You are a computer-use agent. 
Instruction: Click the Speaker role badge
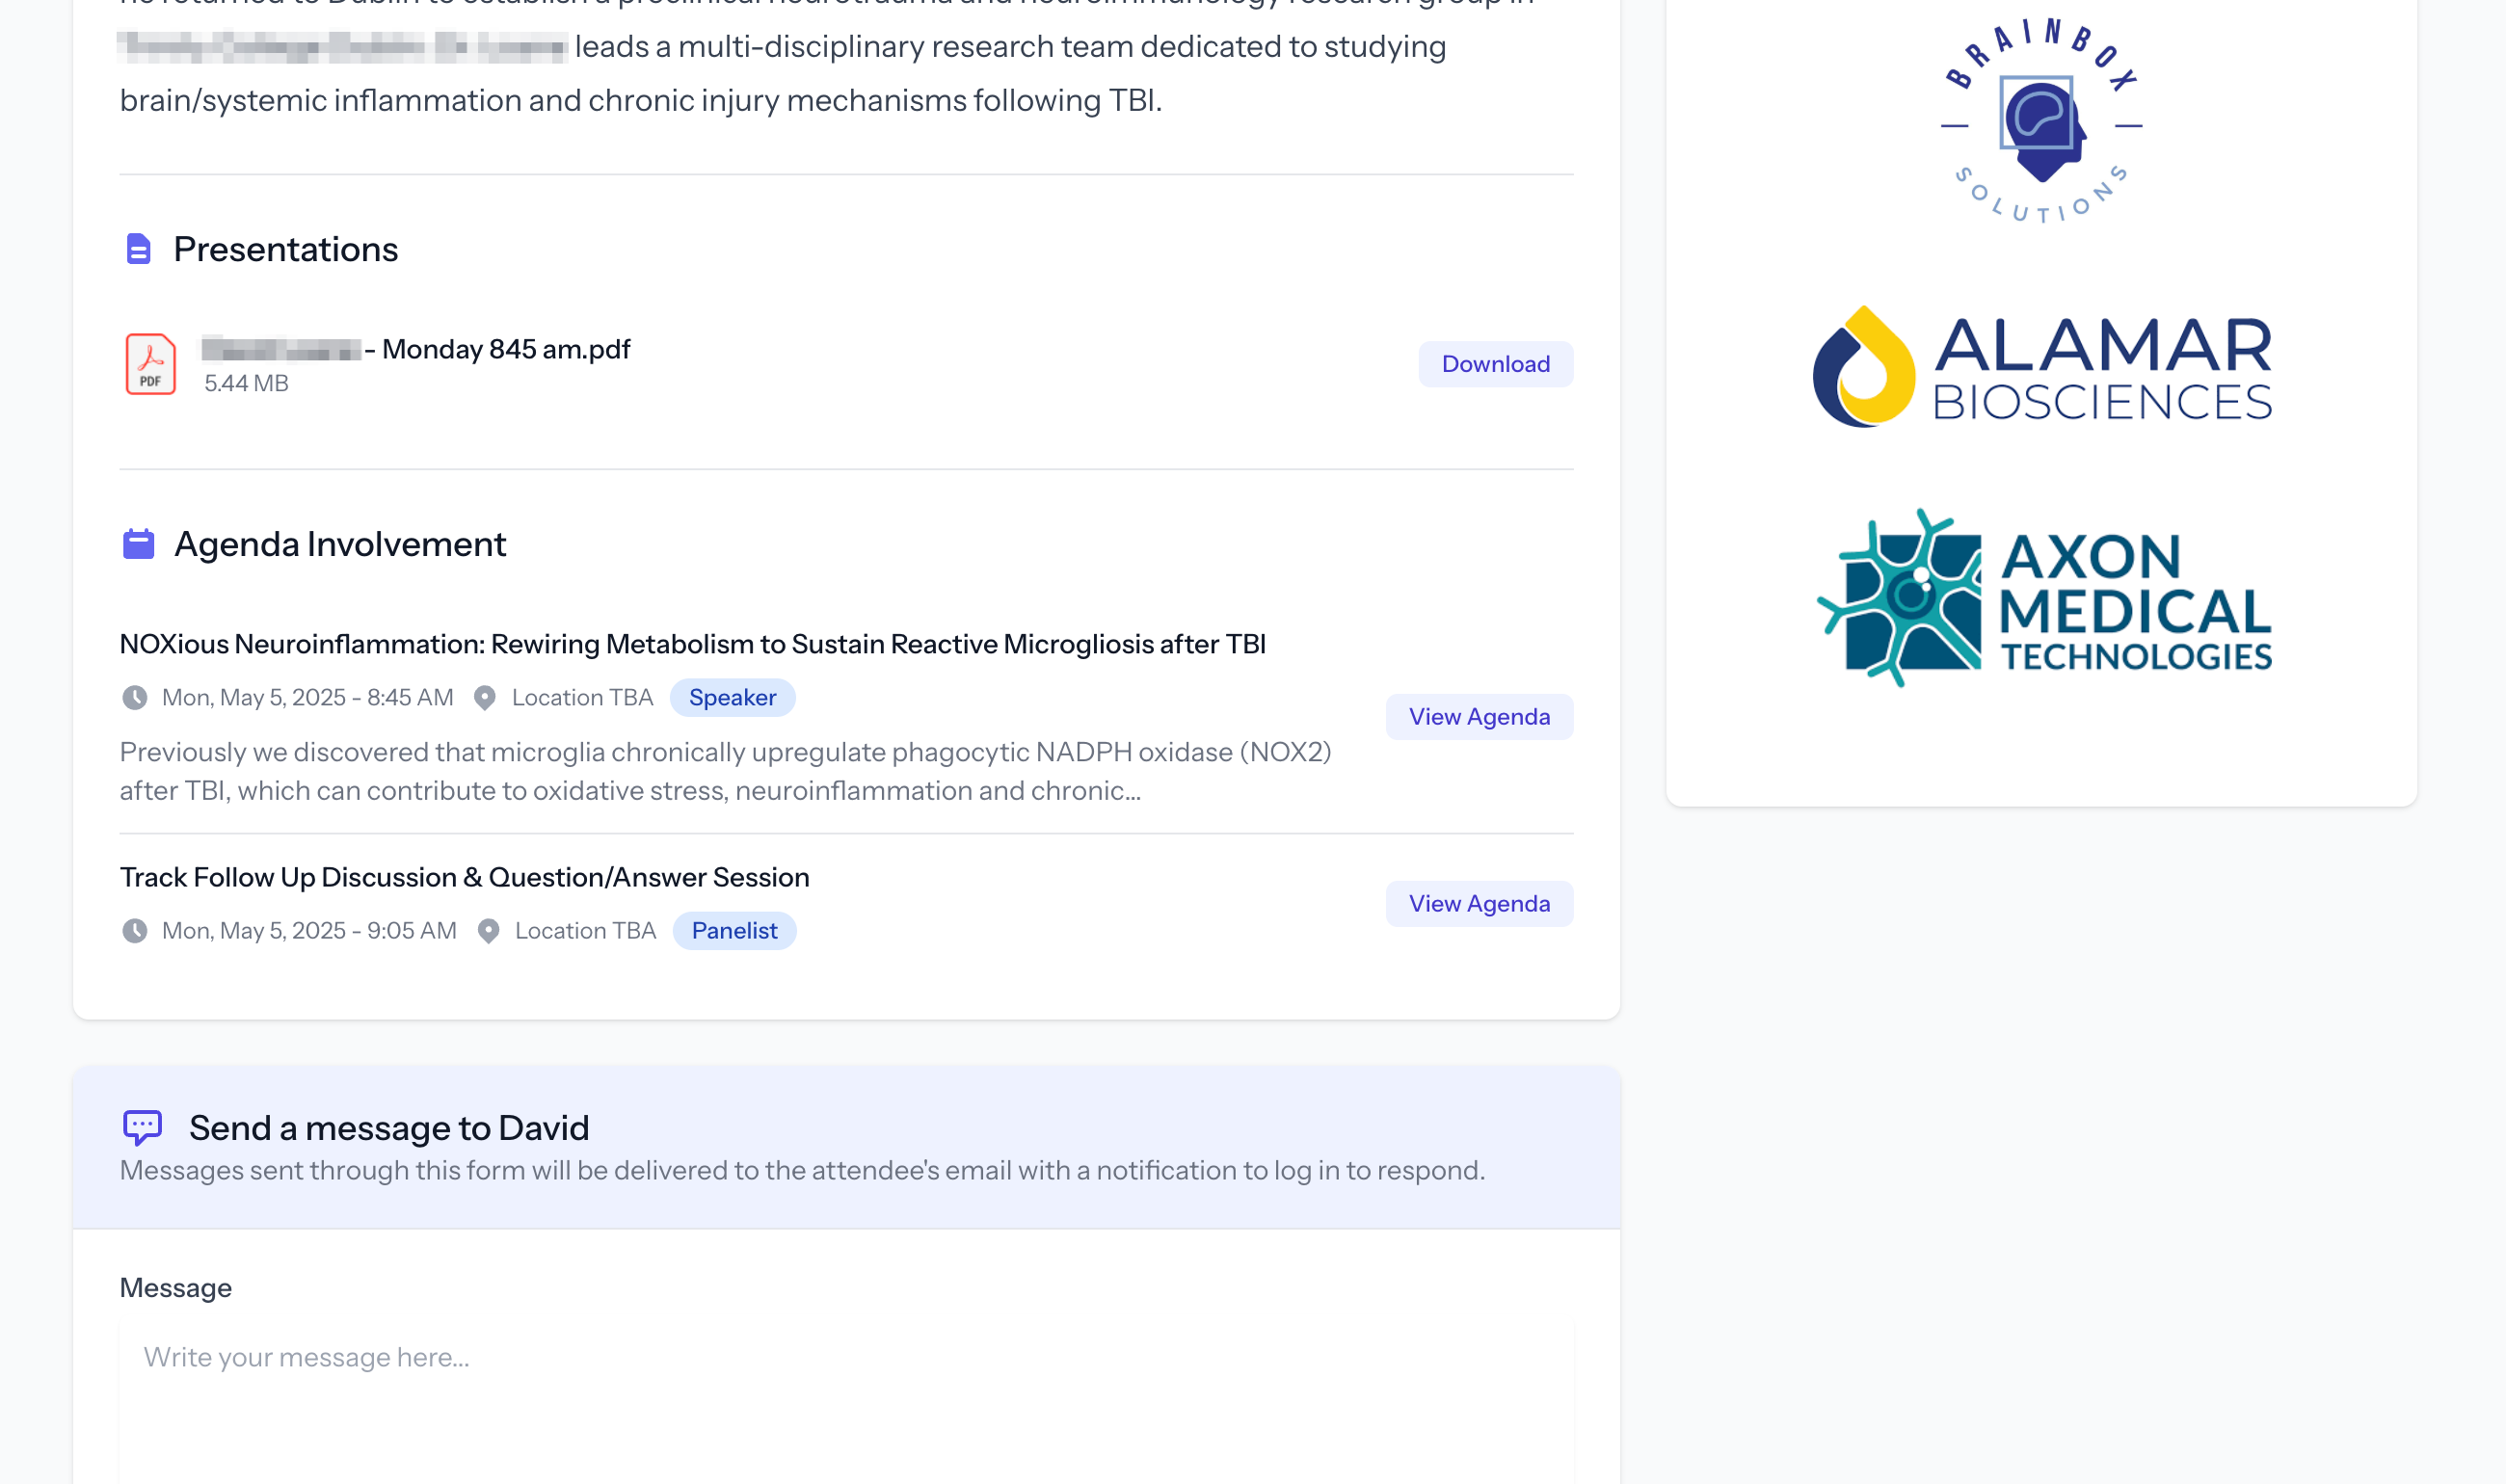pos(732,698)
